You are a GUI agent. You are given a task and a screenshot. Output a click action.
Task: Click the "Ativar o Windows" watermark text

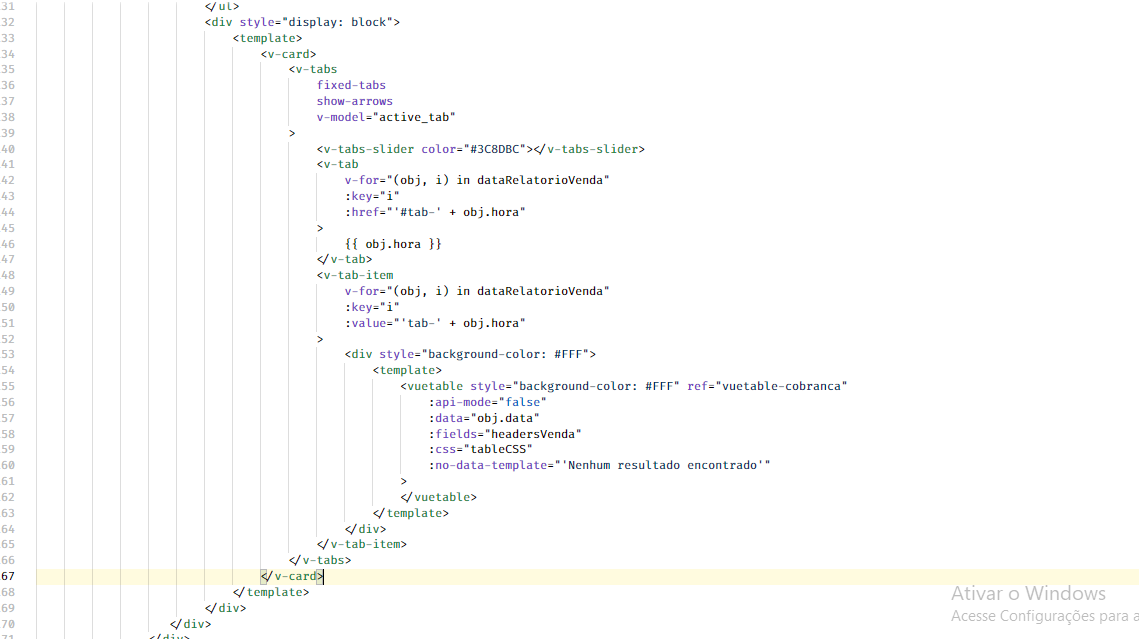[1028, 593]
